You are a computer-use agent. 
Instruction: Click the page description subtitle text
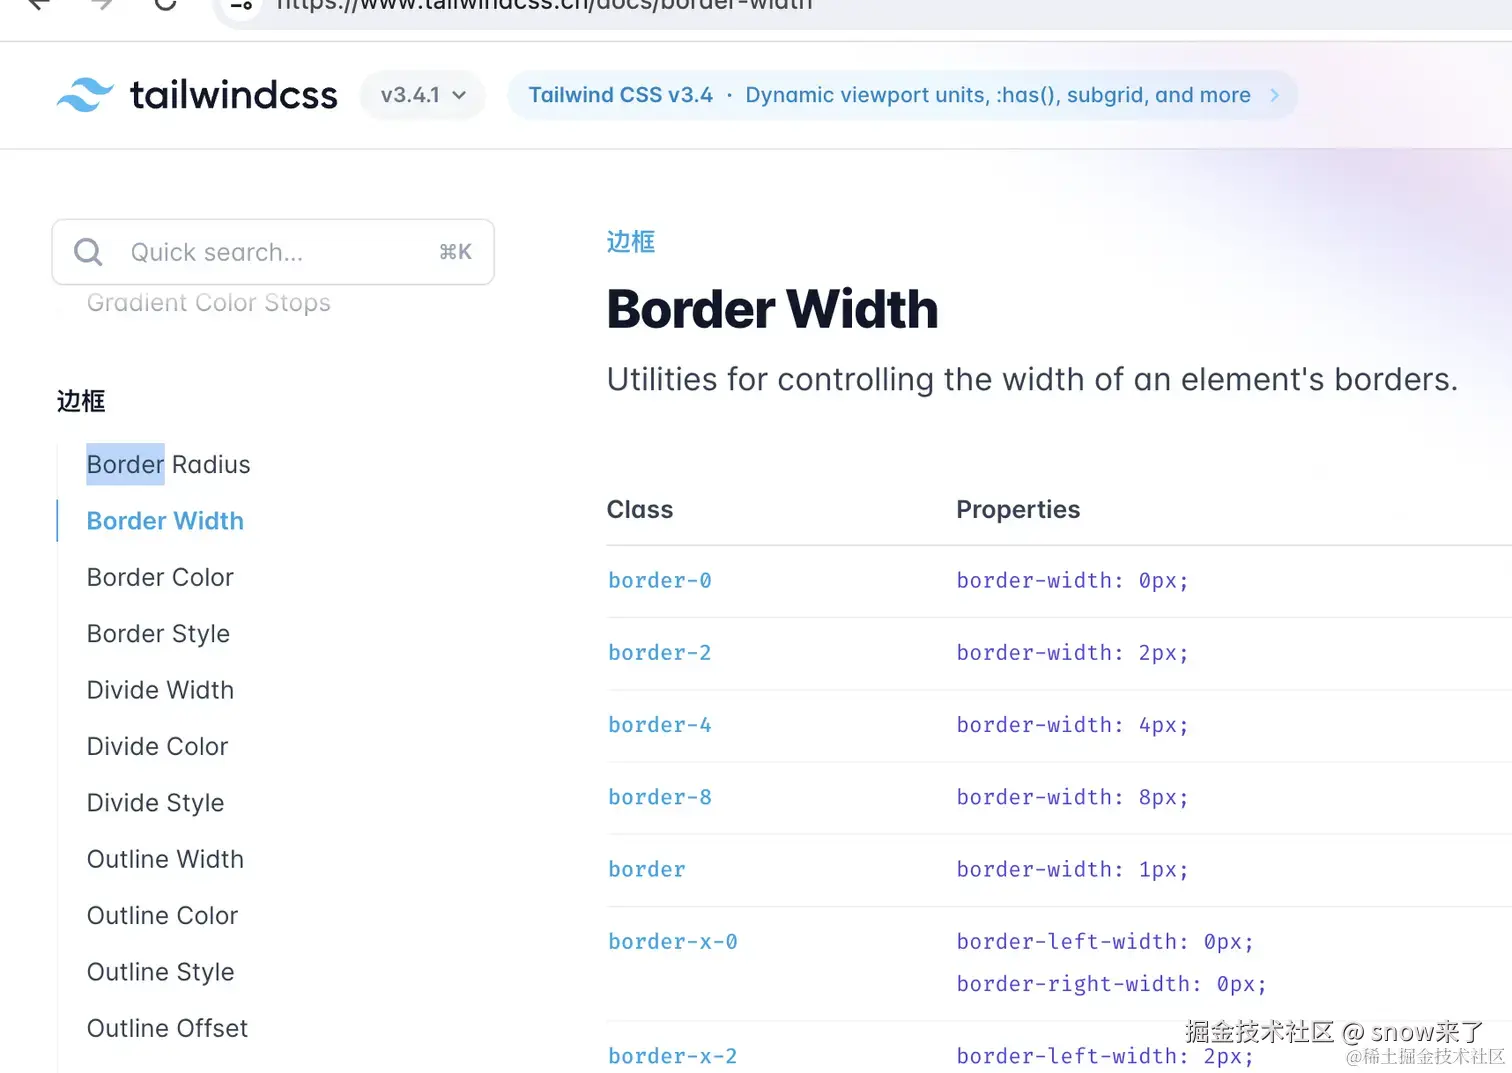[x=1032, y=380]
